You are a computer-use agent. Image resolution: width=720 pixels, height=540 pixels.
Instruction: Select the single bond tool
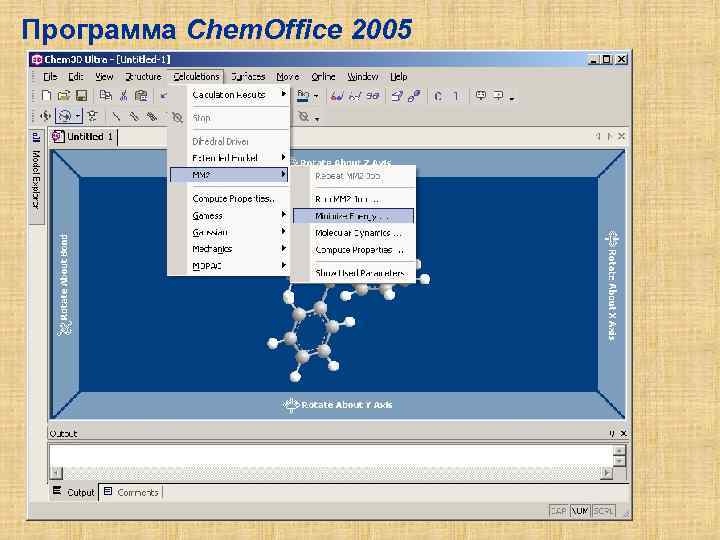116,116
